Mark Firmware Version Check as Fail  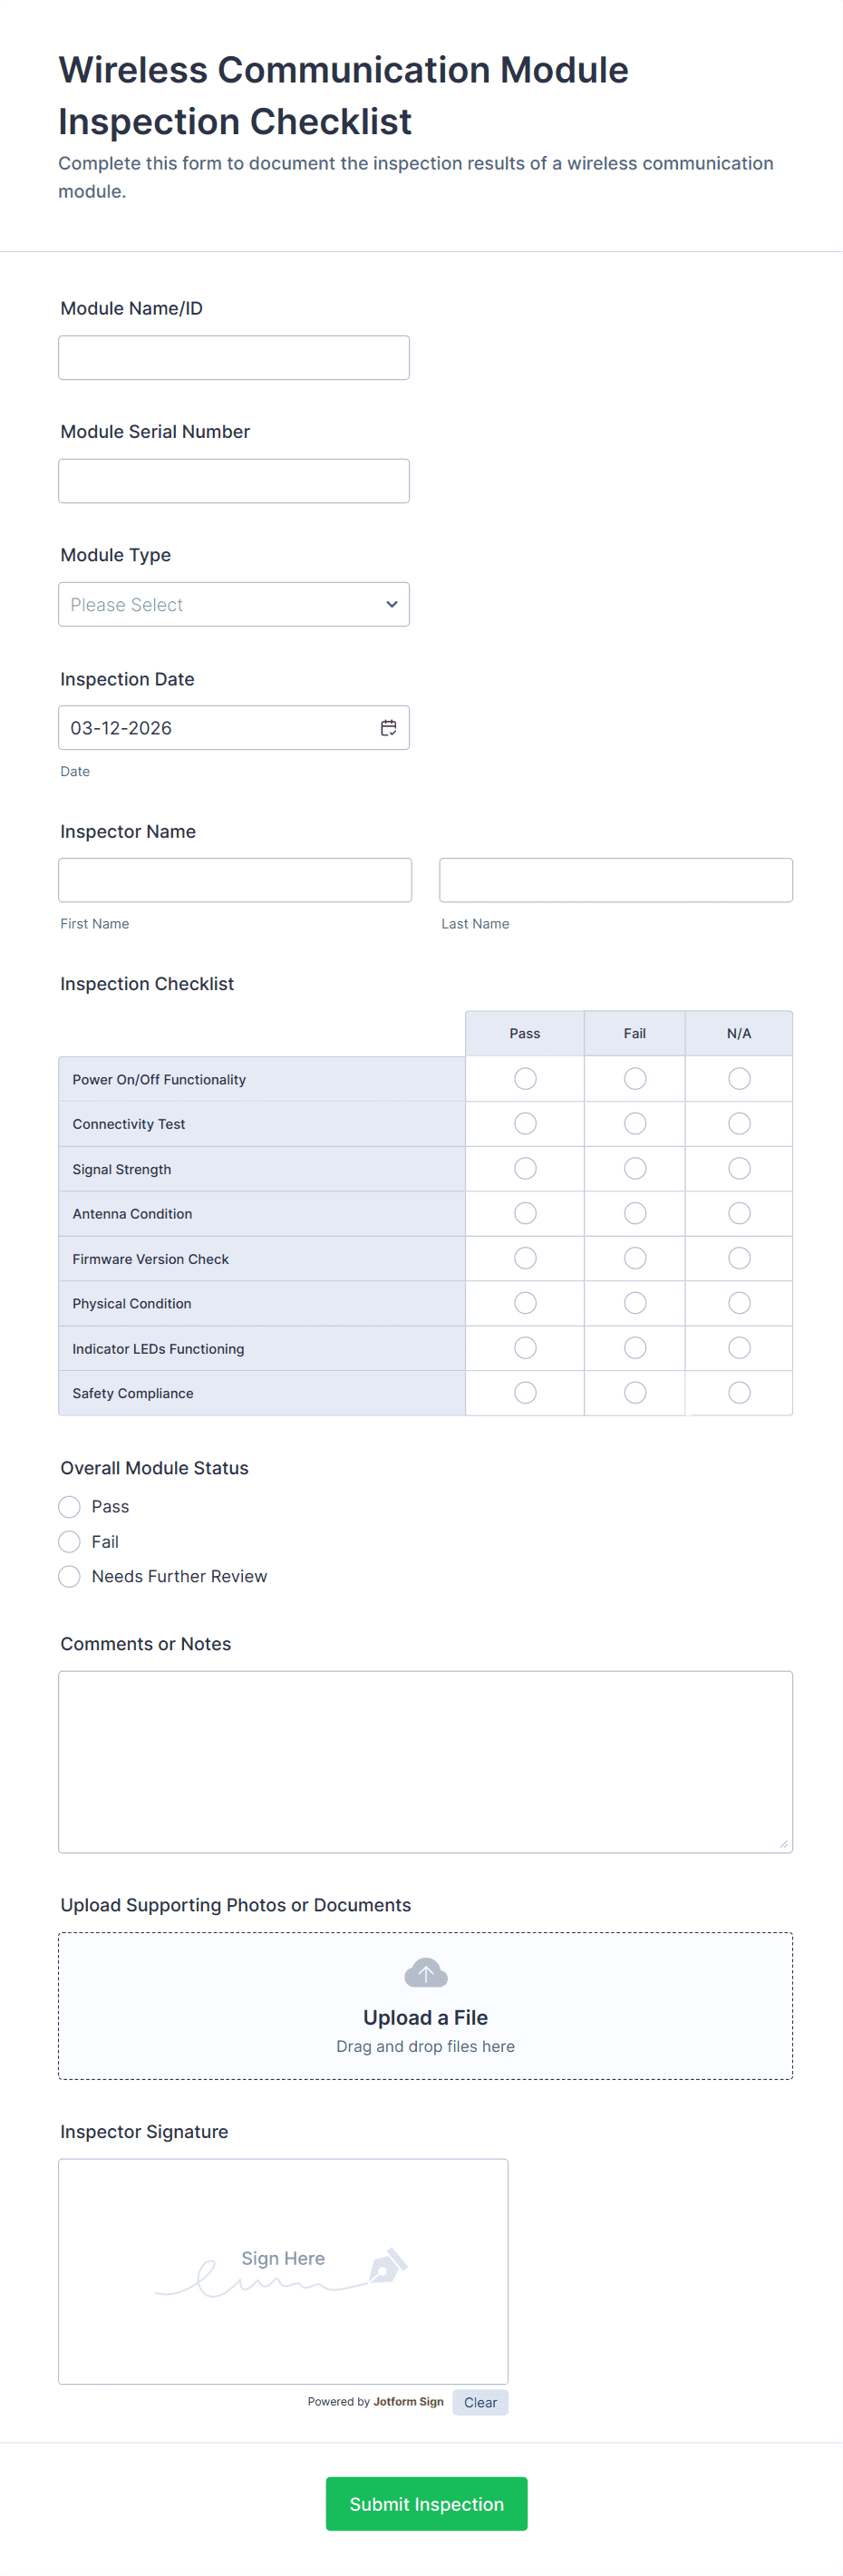click(635, 1258)
